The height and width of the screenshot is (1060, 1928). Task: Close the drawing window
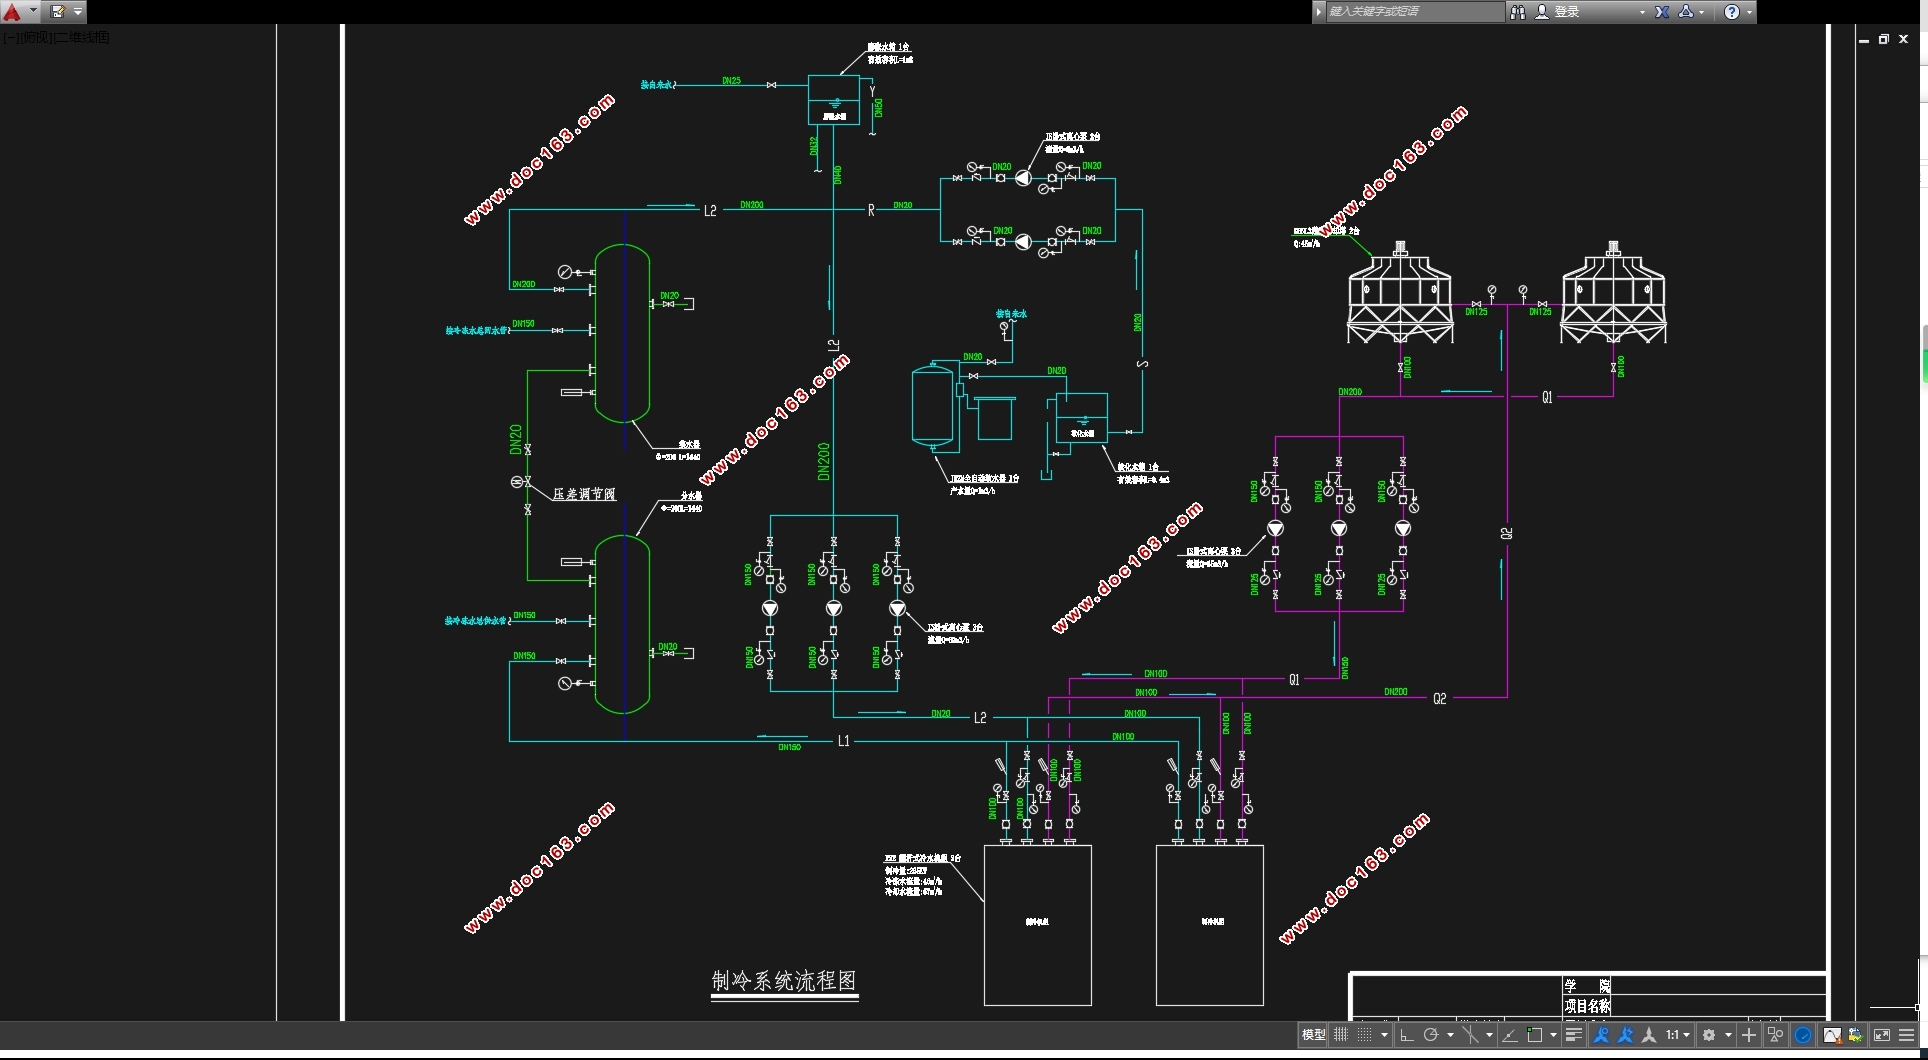tap(1904, 39)
